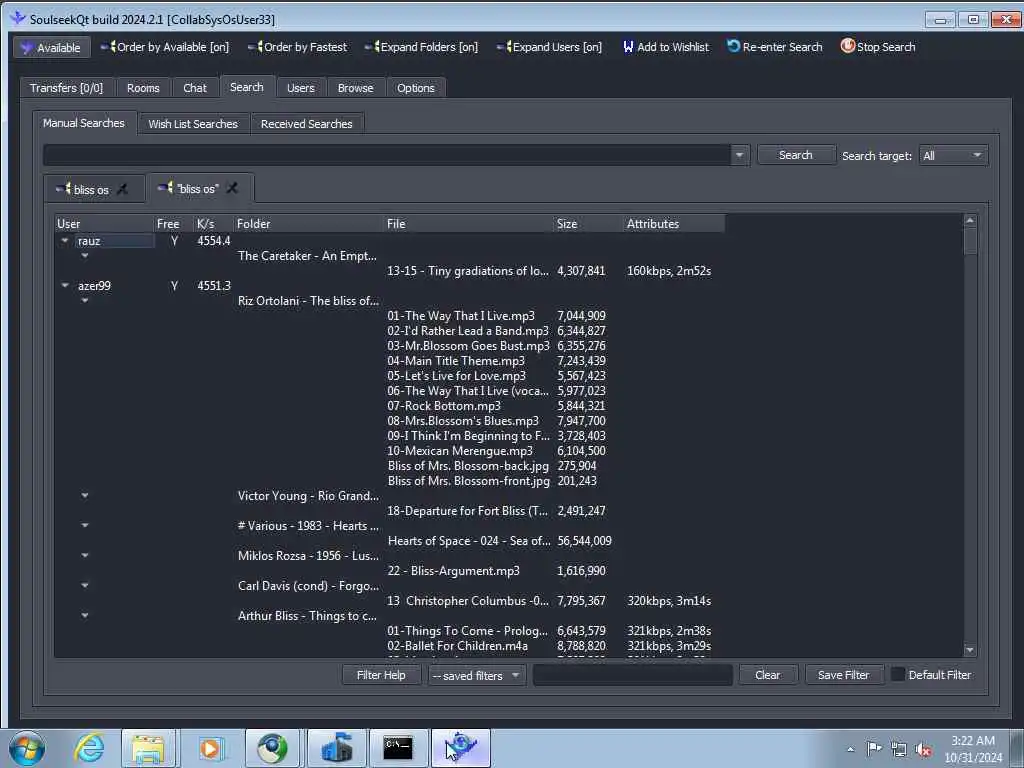Click the Search button
The width and height of the screenshot is (1024, 768).
795,155
